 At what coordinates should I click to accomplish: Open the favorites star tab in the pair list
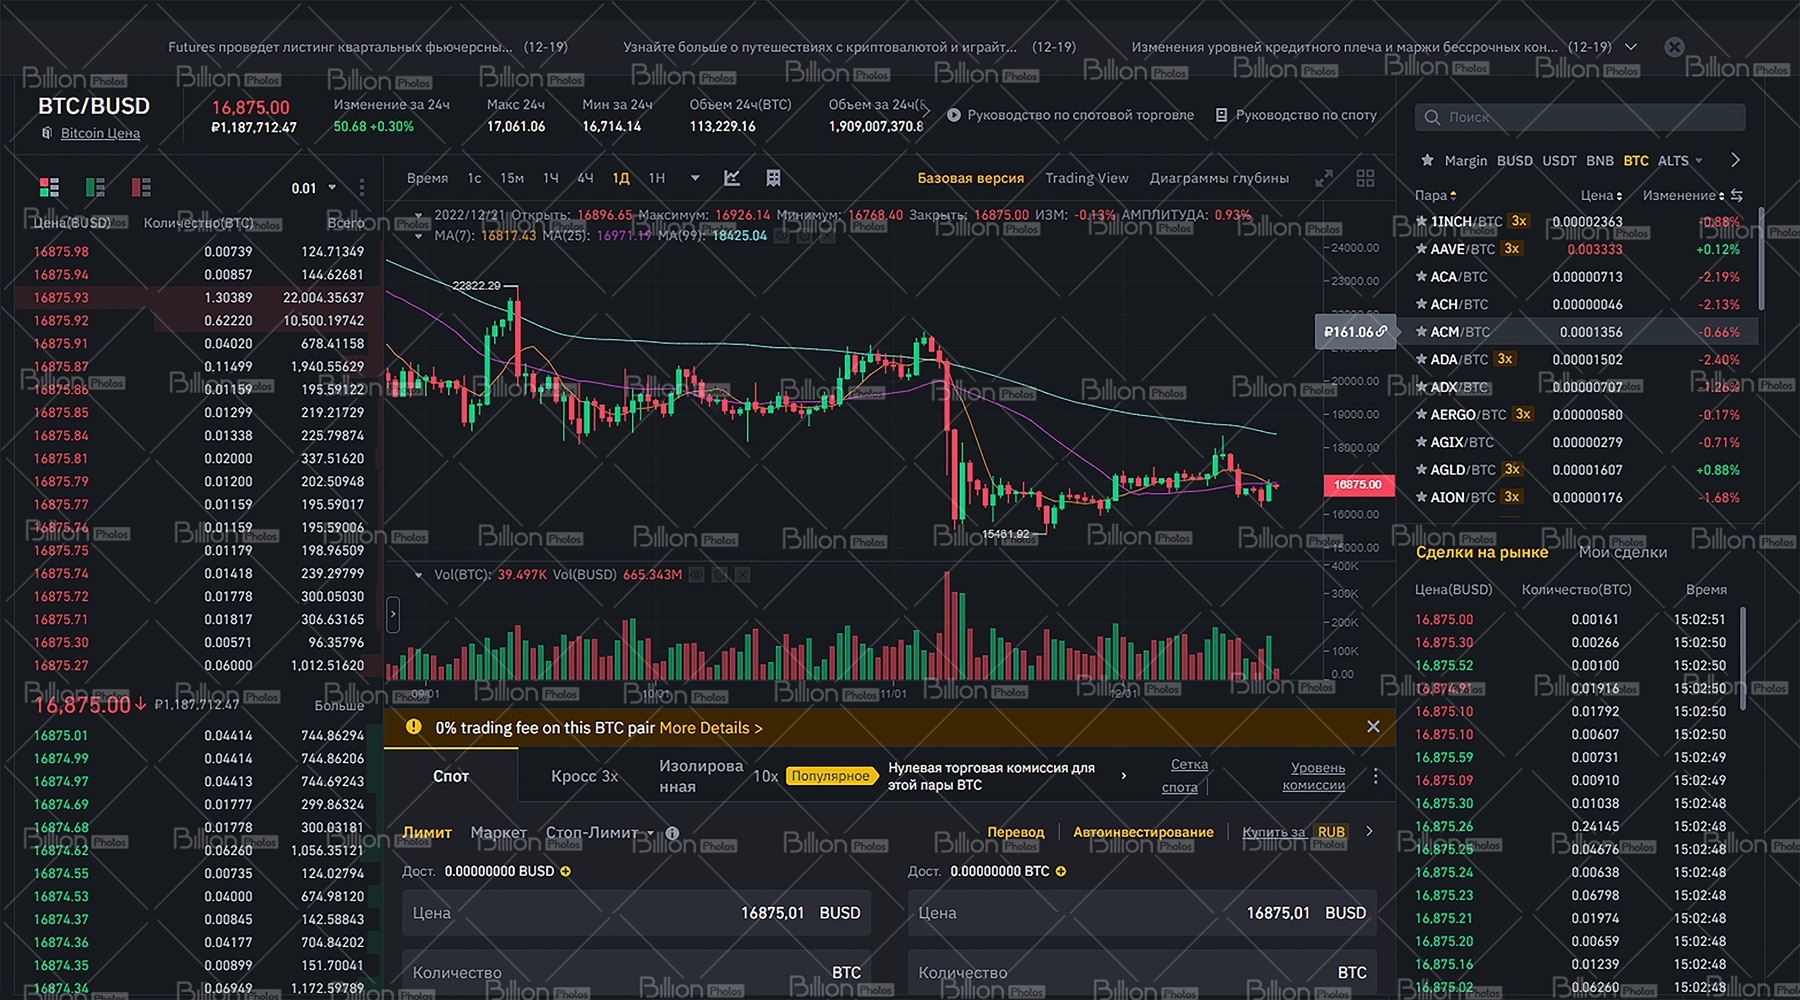(1427, 160)
